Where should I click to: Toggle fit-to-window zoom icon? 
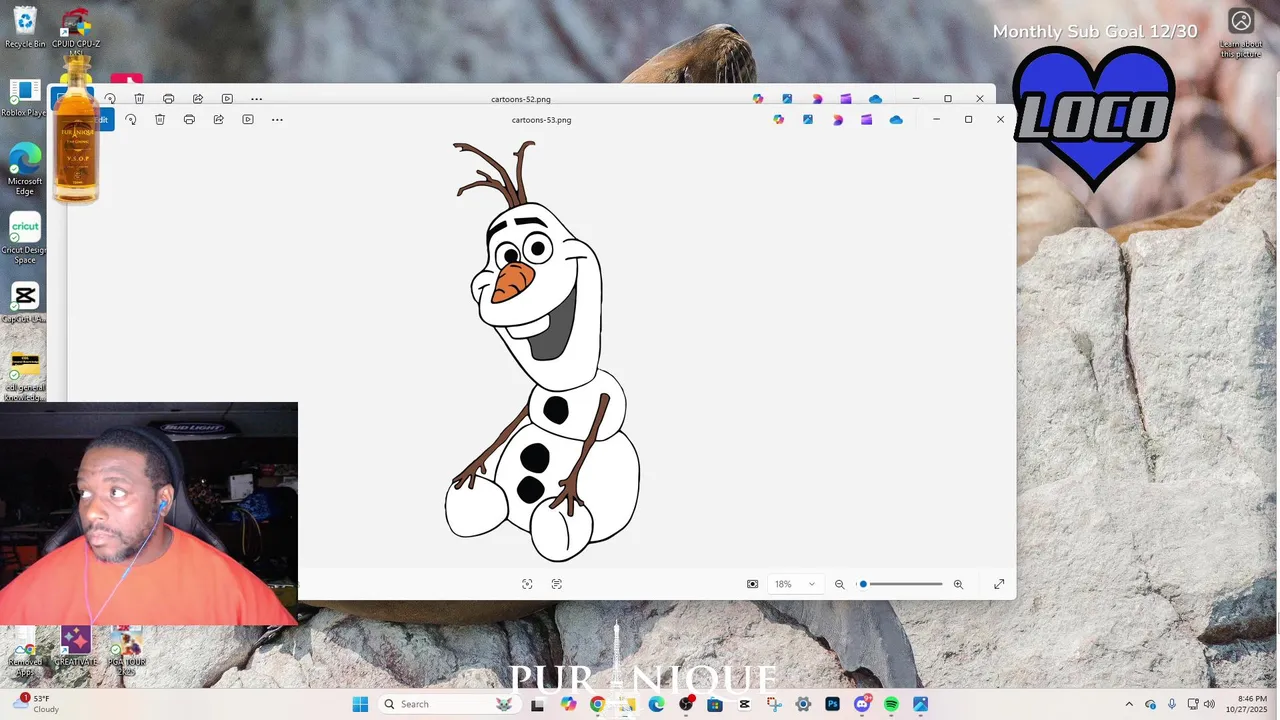(753, 584)
